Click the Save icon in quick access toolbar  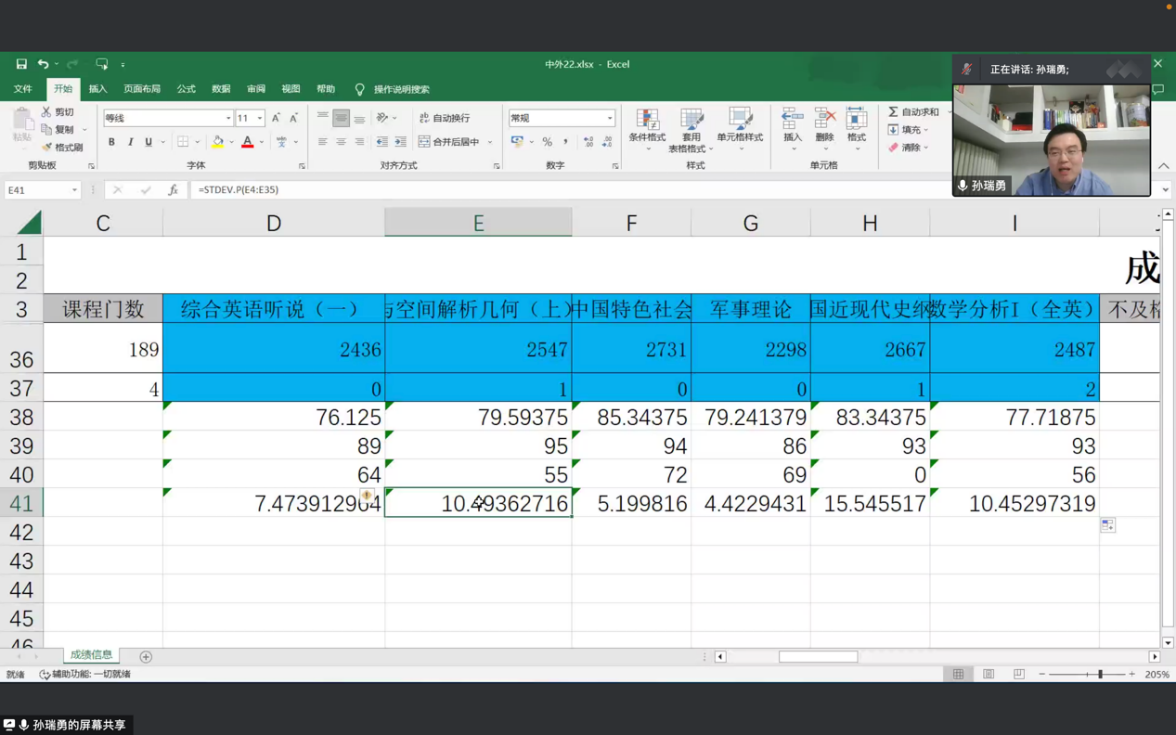(21, 64)
